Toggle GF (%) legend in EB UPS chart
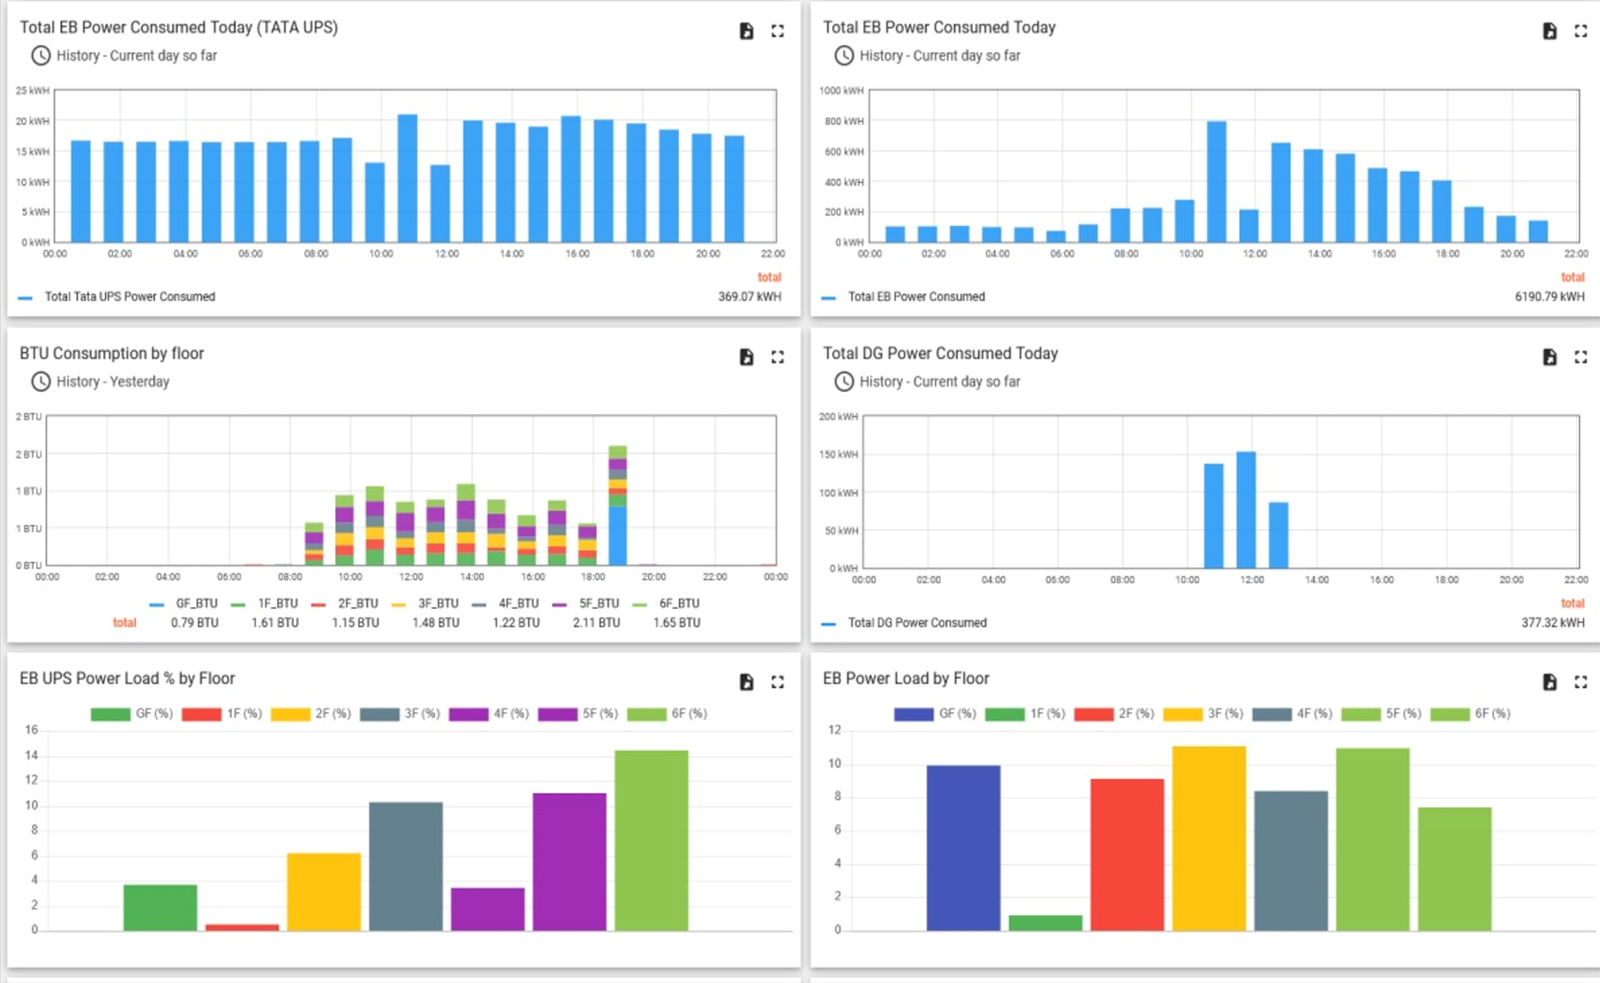 pos(132,714)
